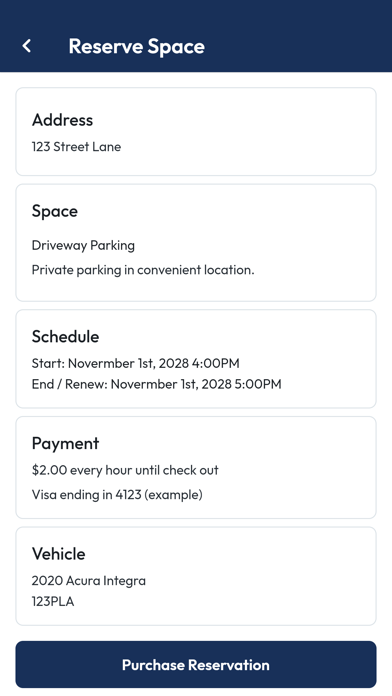Tap the 2020 Acura Integra vehicle entry
392x696 pixels.
coord(88,581)
